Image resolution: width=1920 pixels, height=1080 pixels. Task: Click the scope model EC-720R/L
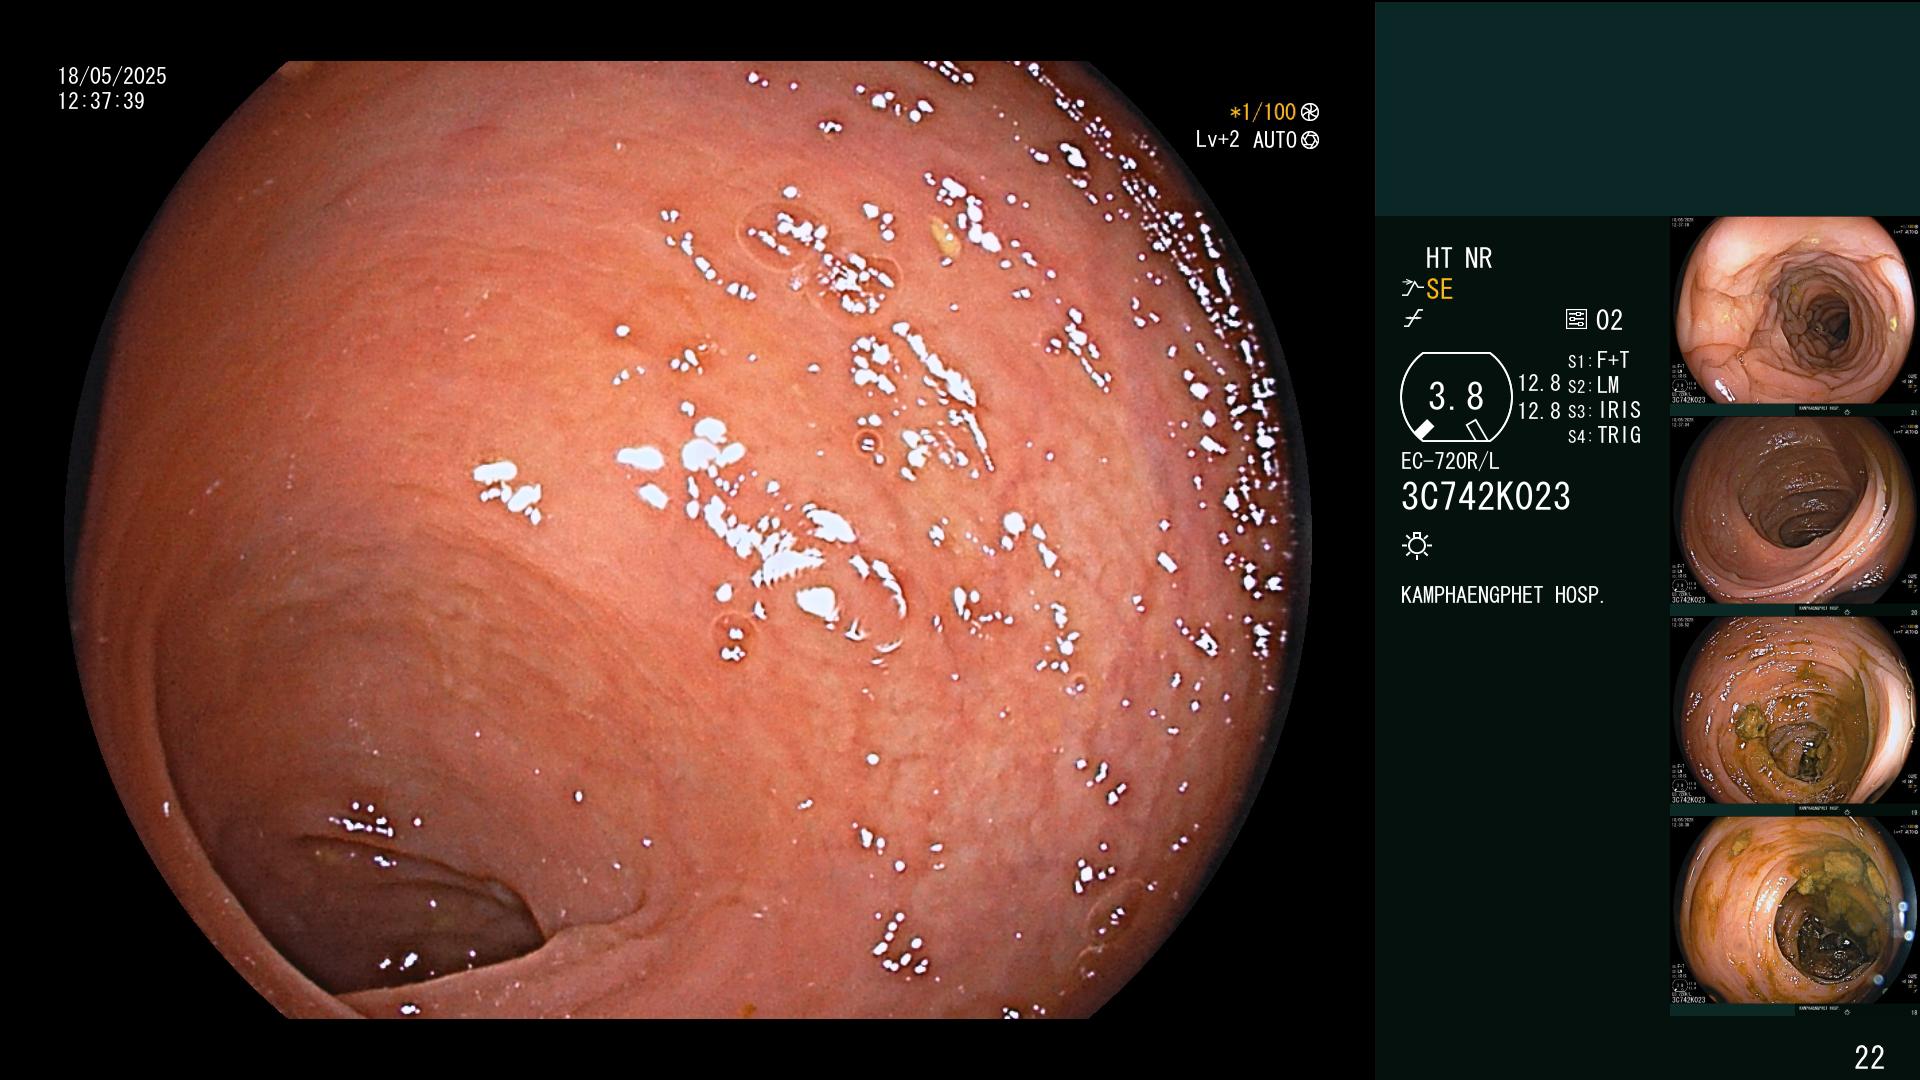[1450, 462]
